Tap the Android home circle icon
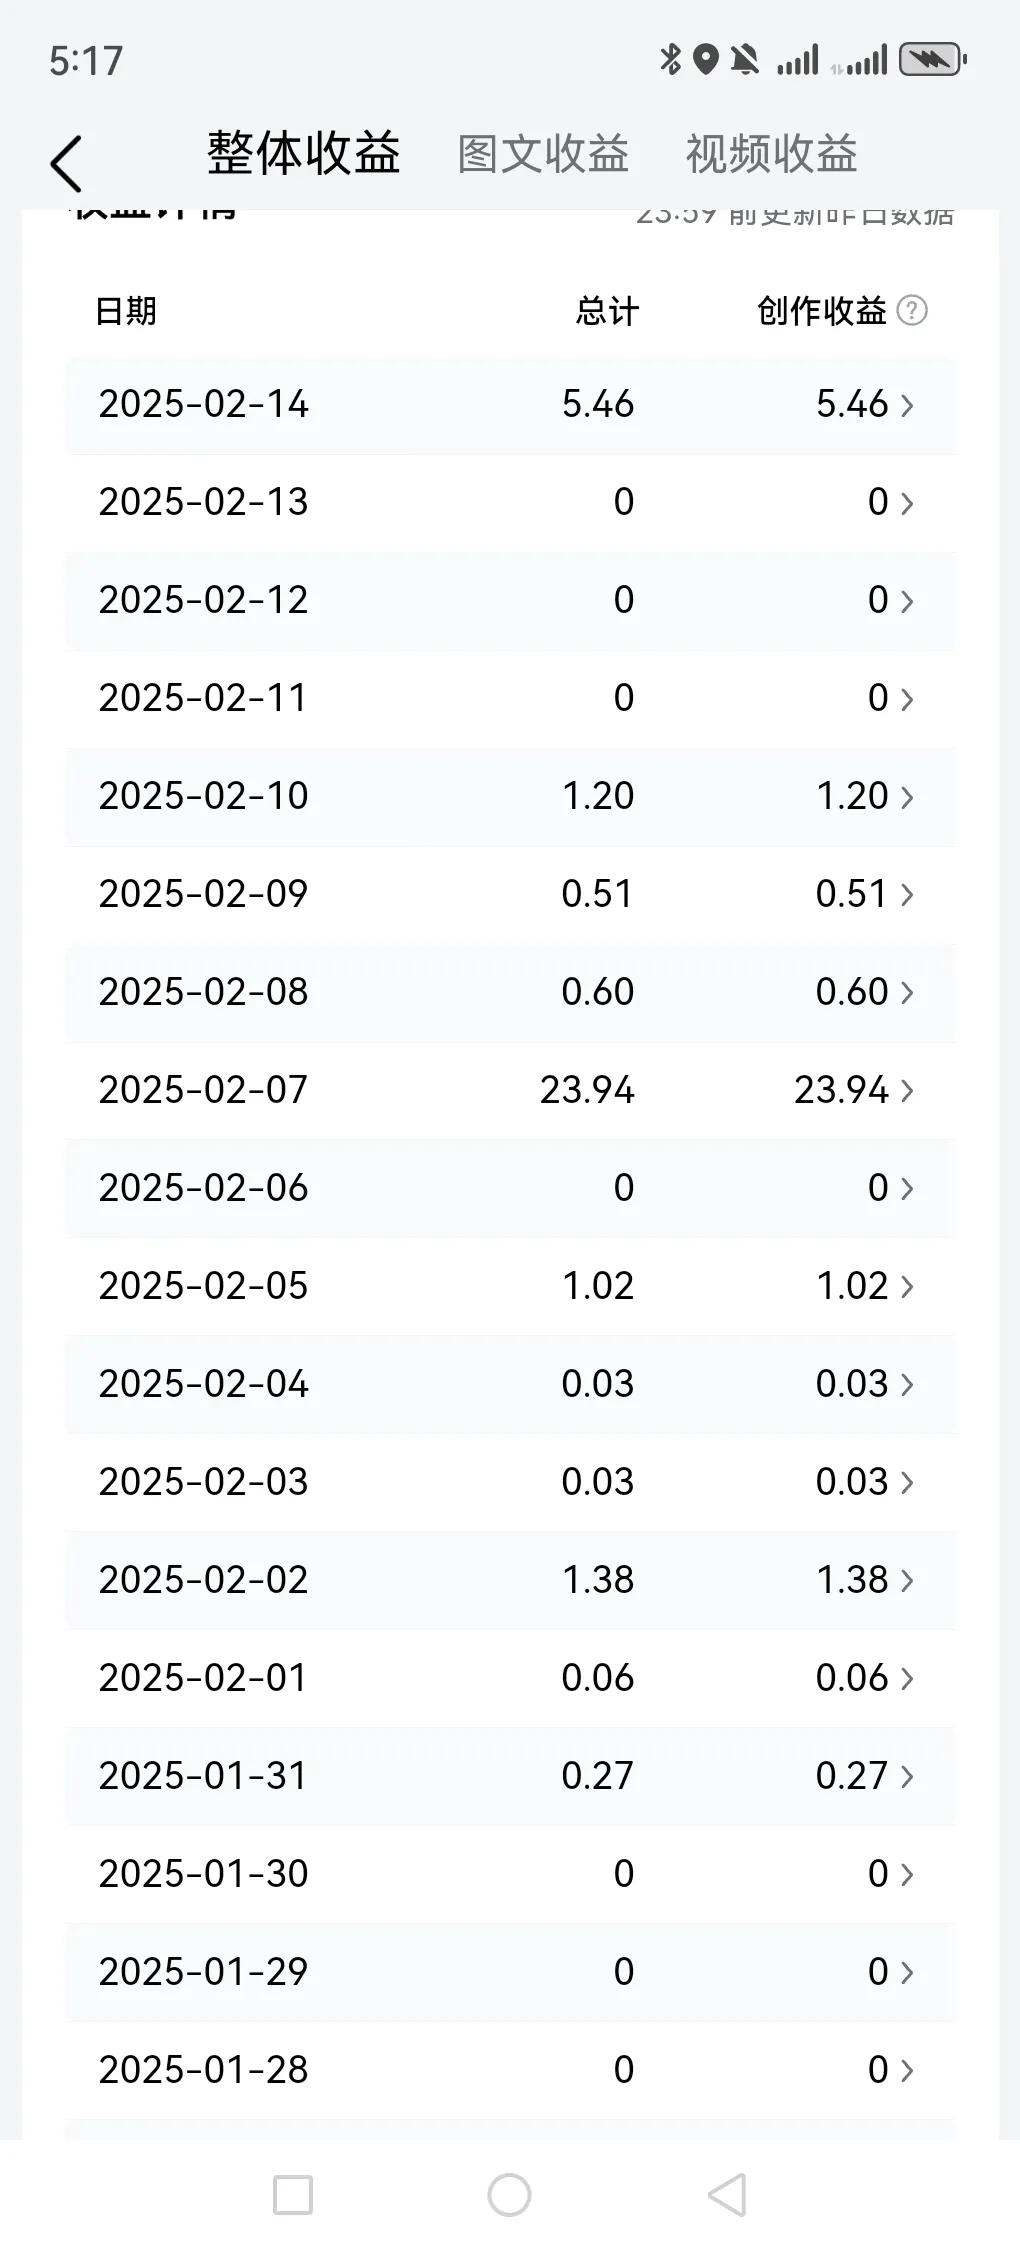Screen dimensions: 1020x2250 [509, 2195]
